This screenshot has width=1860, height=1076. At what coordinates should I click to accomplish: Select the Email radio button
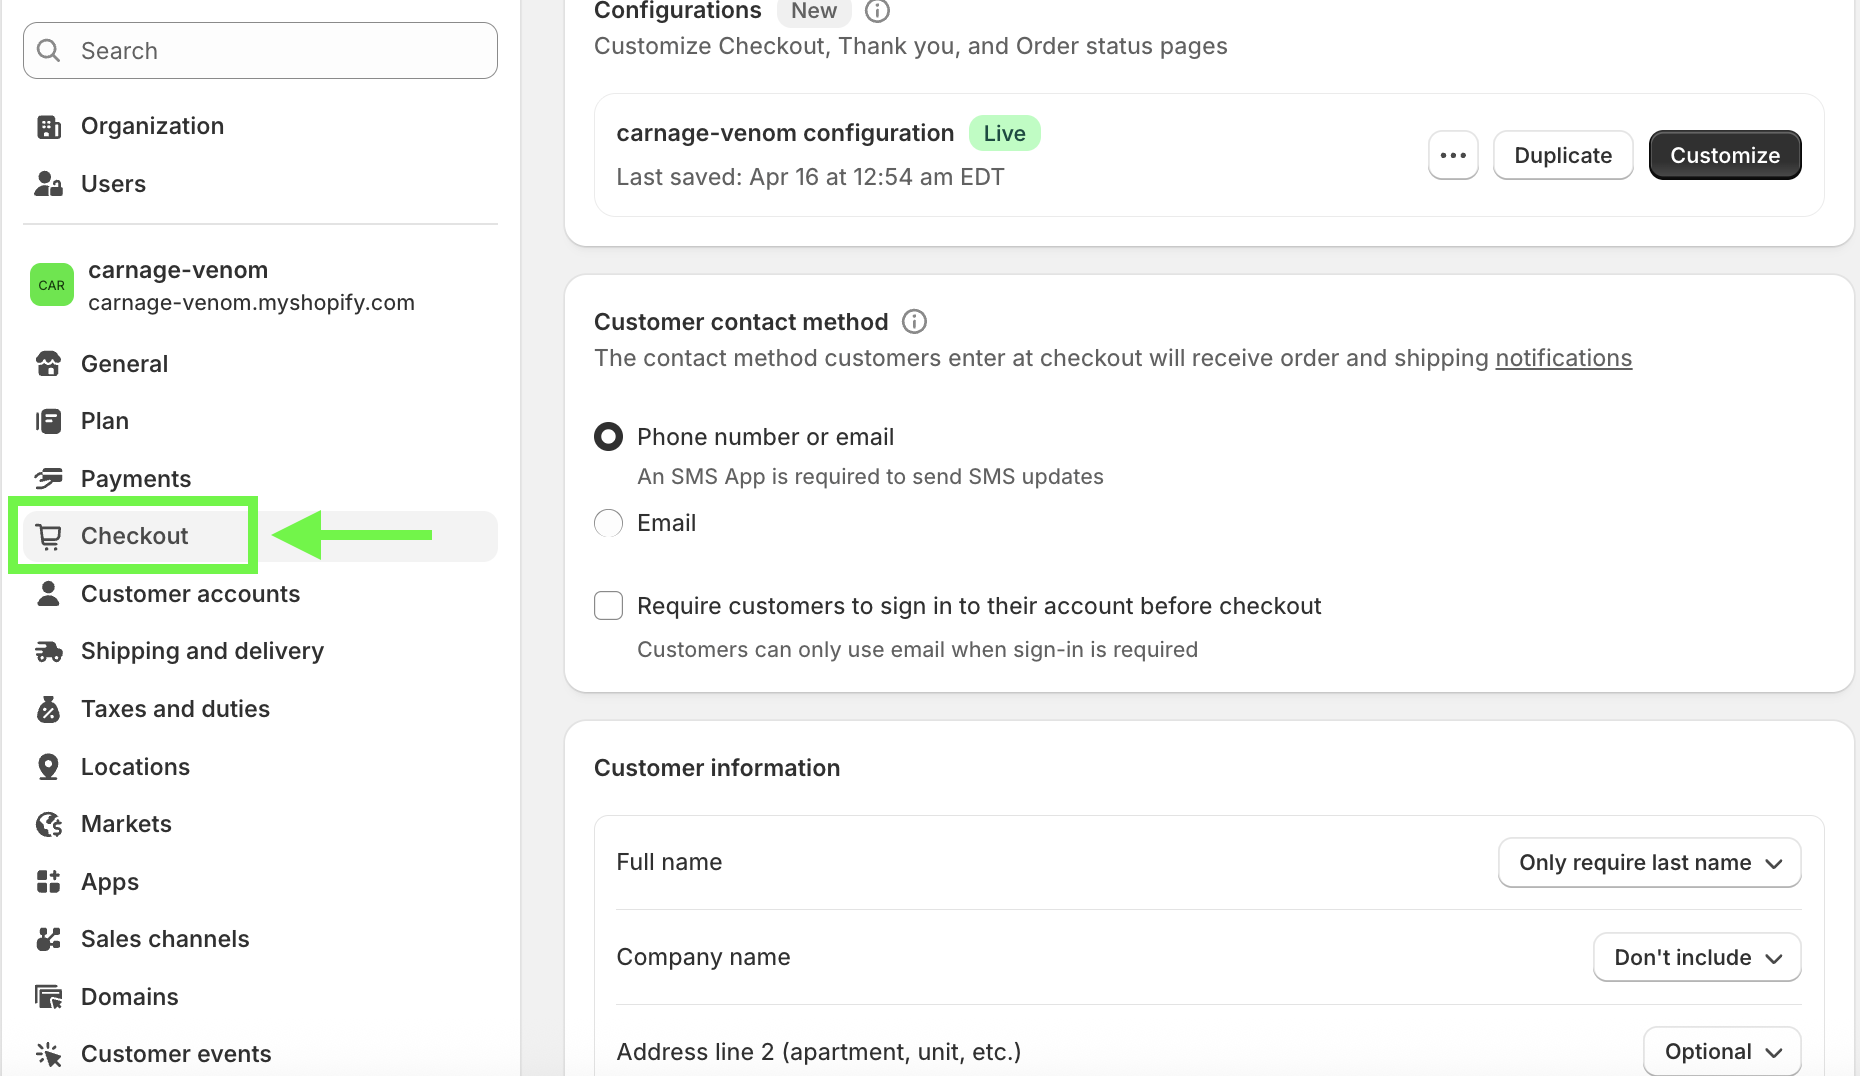click(608, 523)
